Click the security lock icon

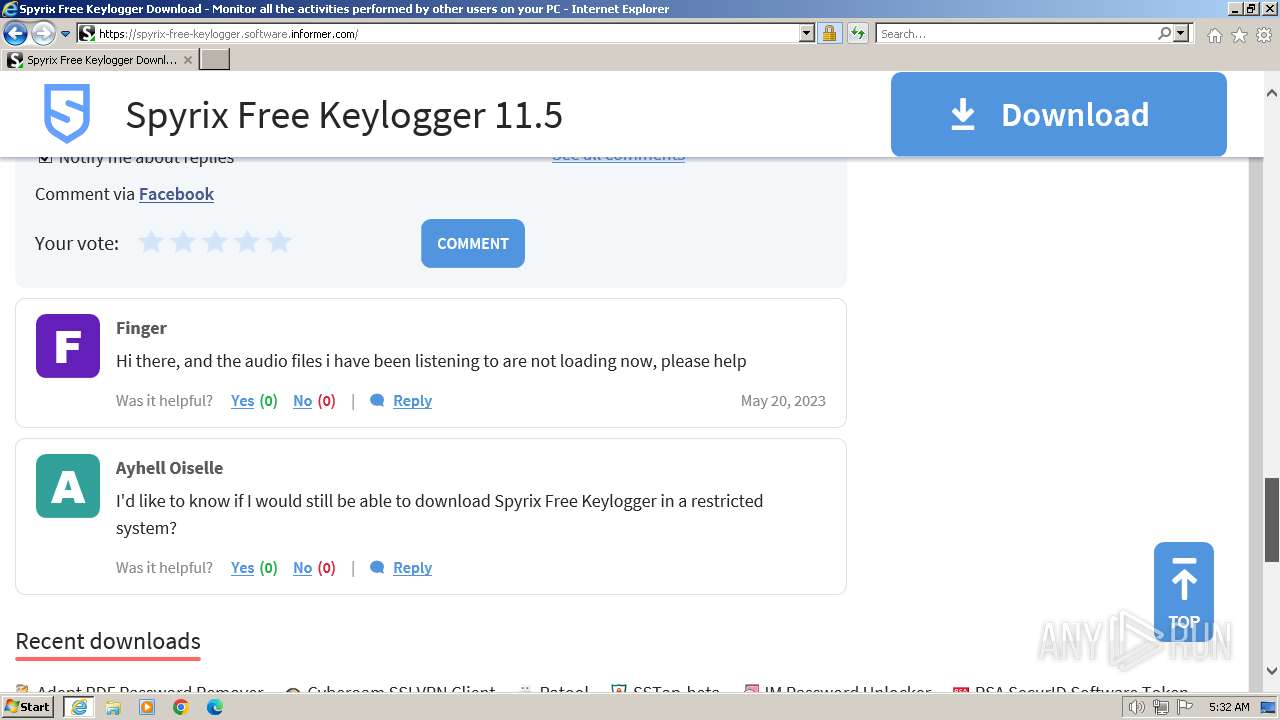pyautogui.click(x=829, y=34)
